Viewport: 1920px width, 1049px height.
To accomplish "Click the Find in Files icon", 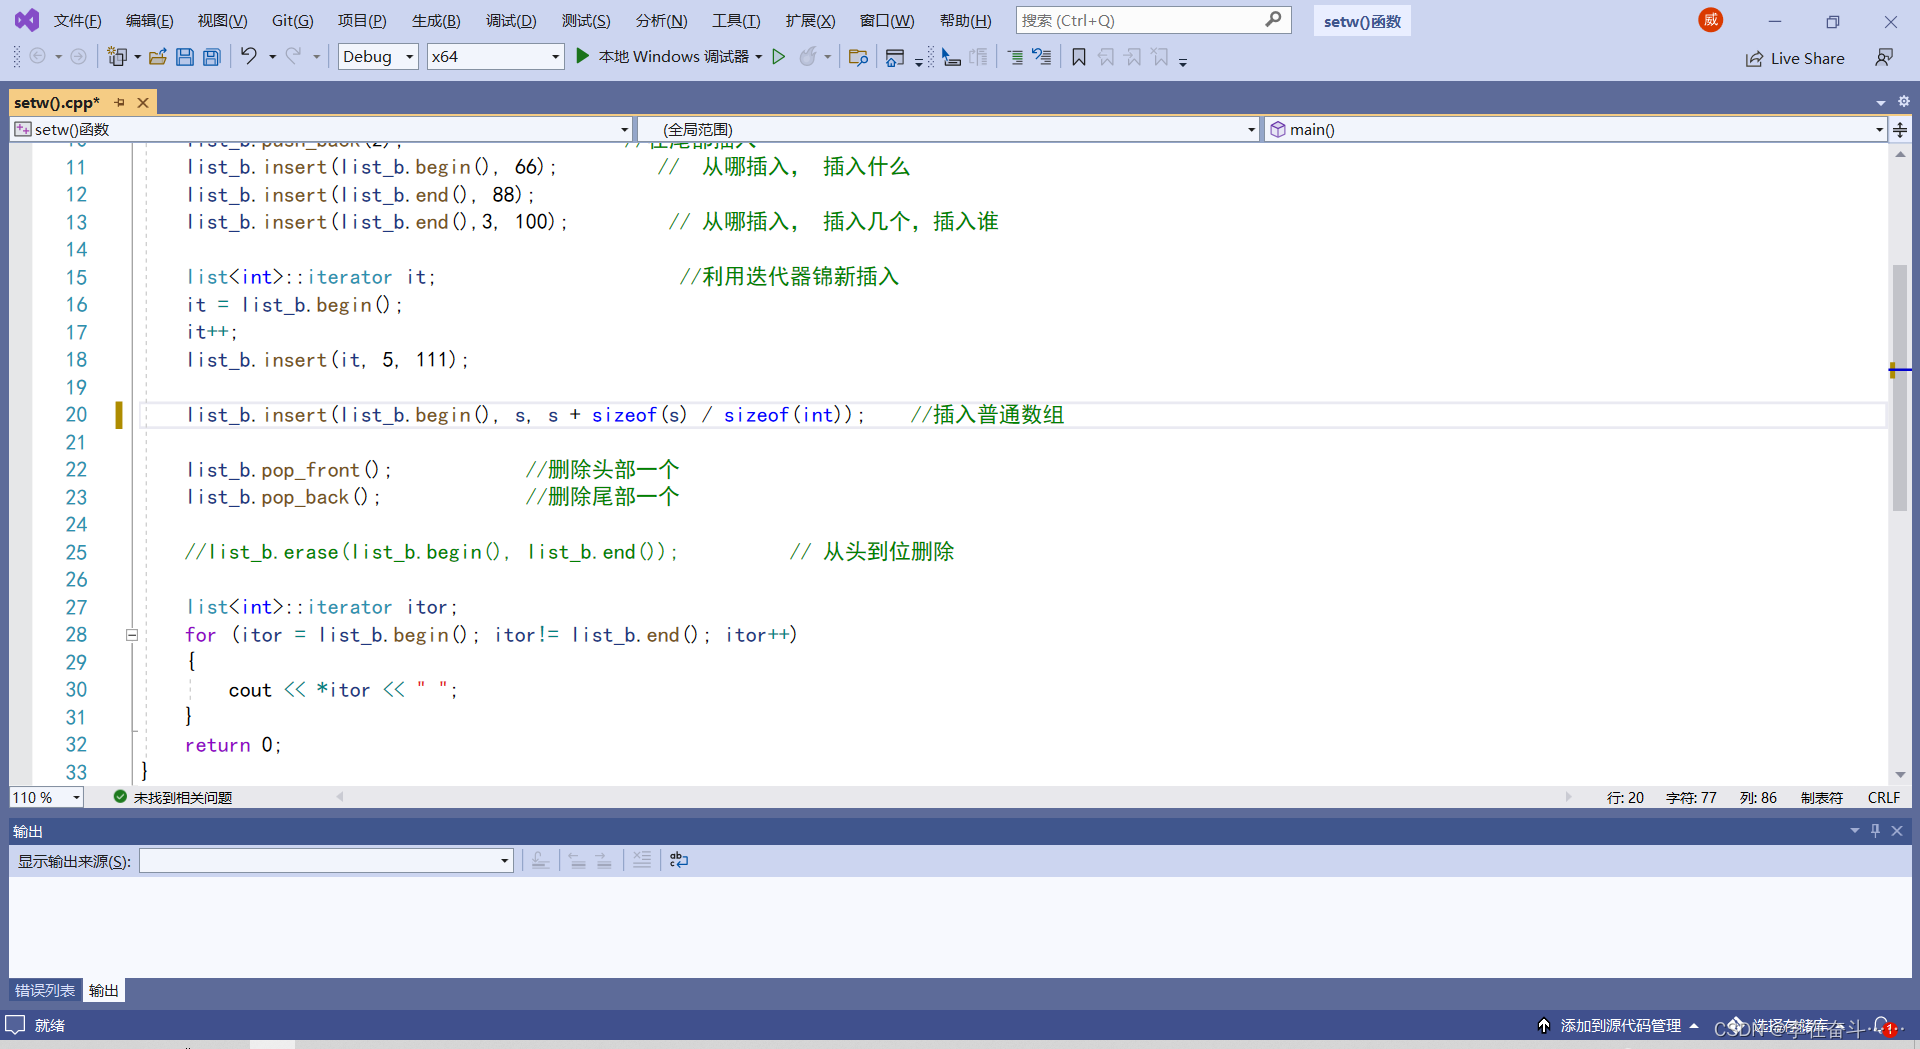I will 858,57.
